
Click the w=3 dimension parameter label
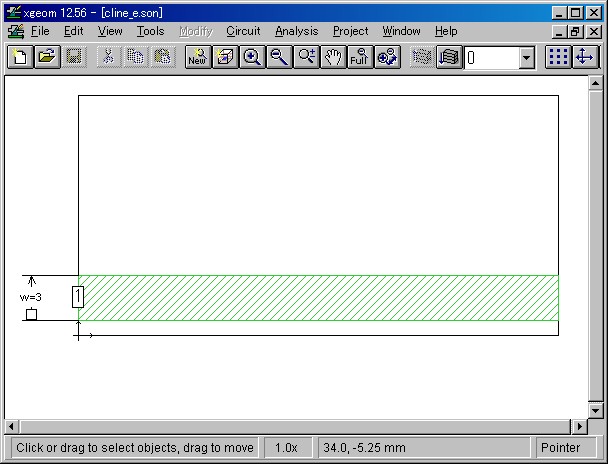[x=31, y=297]
